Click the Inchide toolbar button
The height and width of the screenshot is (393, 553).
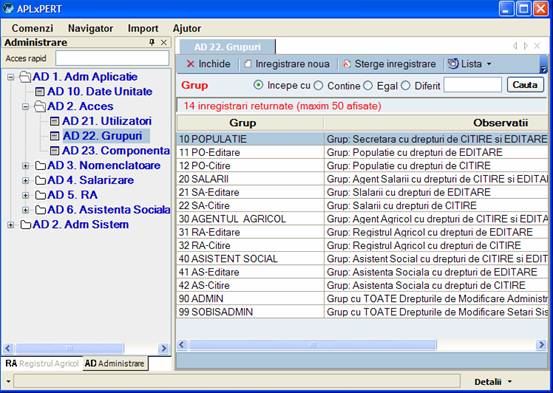[209, 64]
